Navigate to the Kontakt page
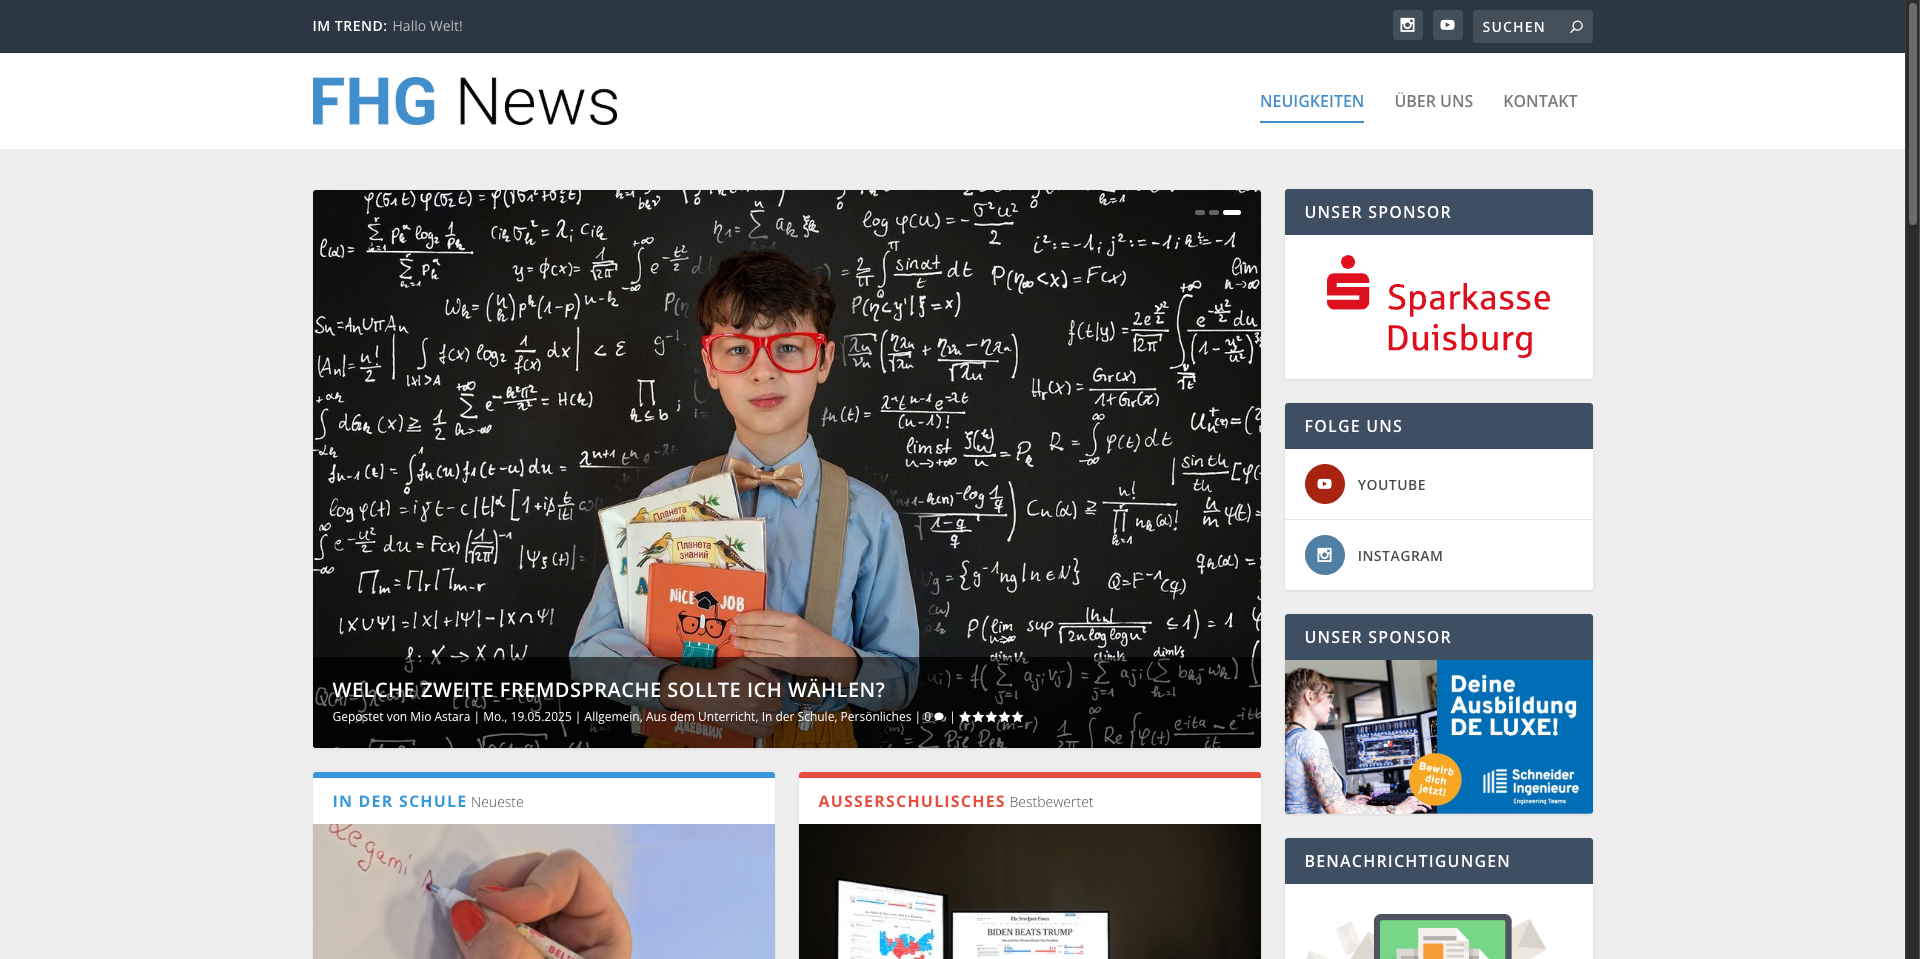This screenshot has height=959, width=1920. pyautogui.click(x=1540, y=101)
